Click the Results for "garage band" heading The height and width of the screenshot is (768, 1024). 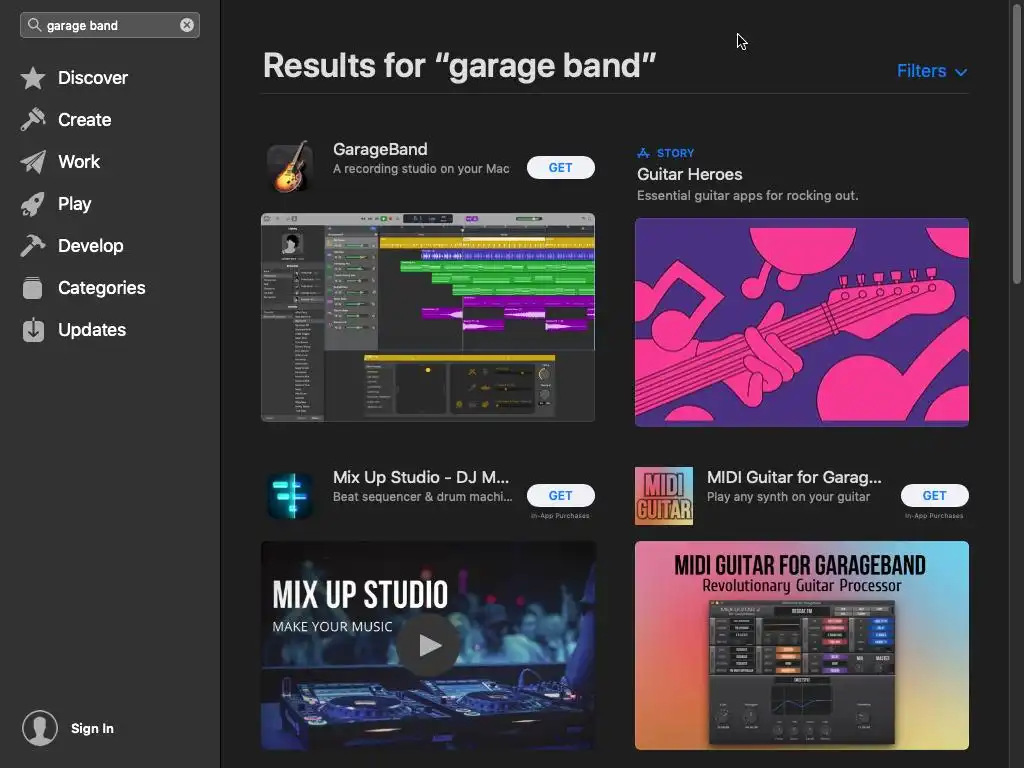(x=459, y=66)
